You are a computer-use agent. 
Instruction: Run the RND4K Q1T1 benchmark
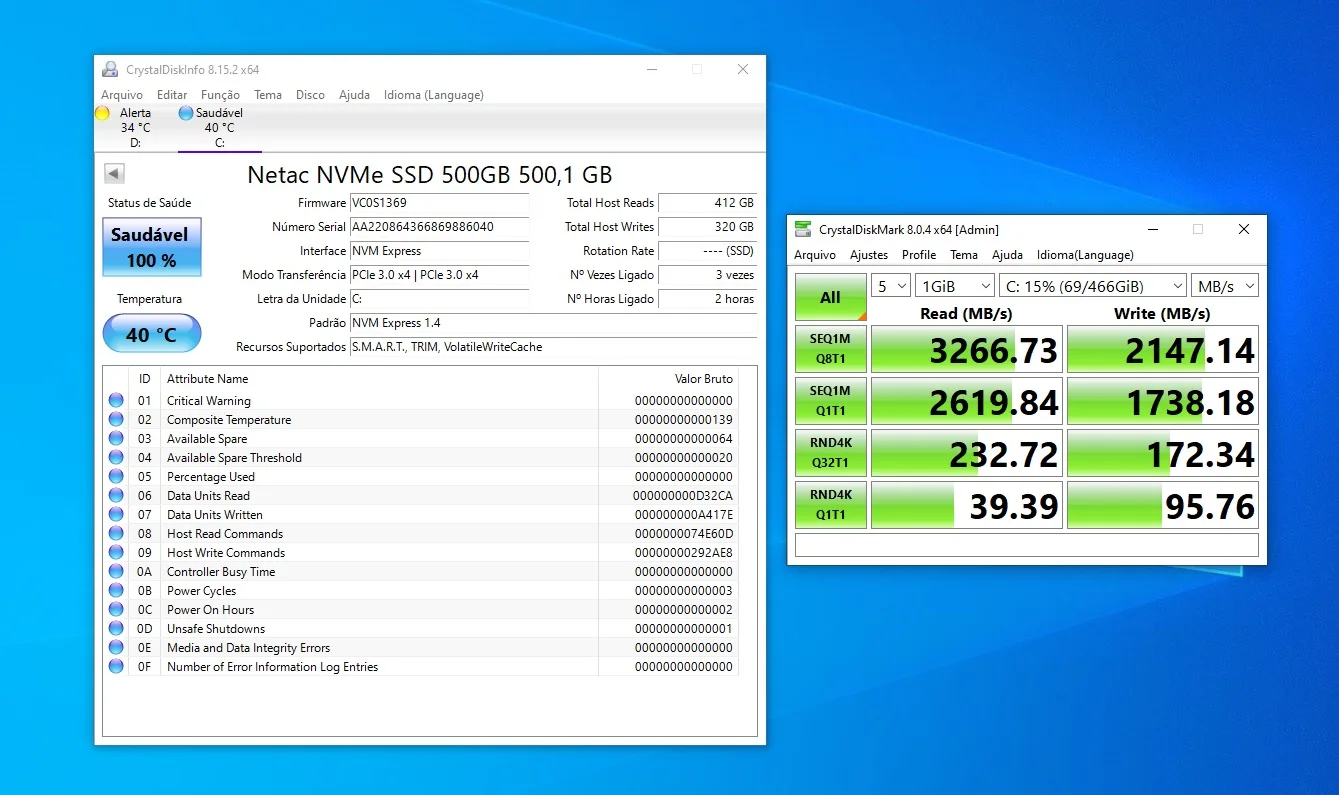point(831,505)
